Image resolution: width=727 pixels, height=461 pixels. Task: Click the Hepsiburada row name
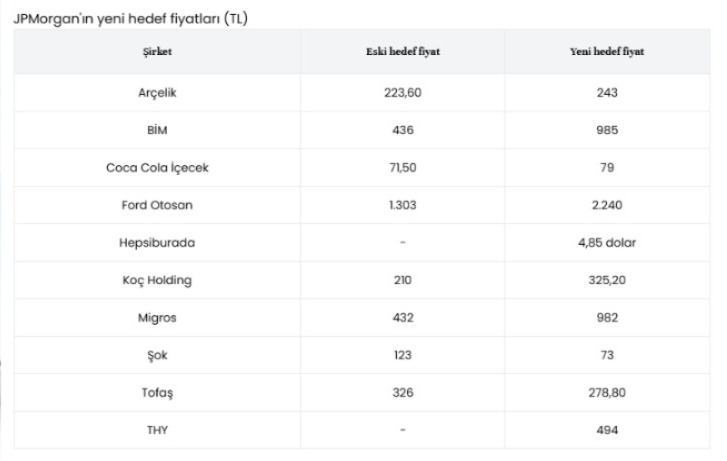pos(158,242)
